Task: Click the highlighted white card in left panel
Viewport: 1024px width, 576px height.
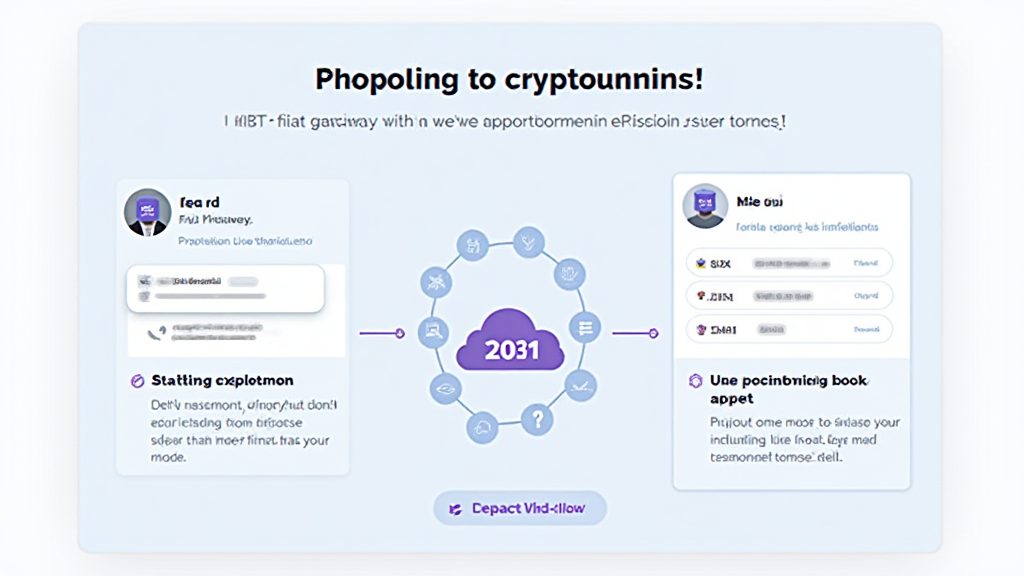Action: [x=224, y=288]
